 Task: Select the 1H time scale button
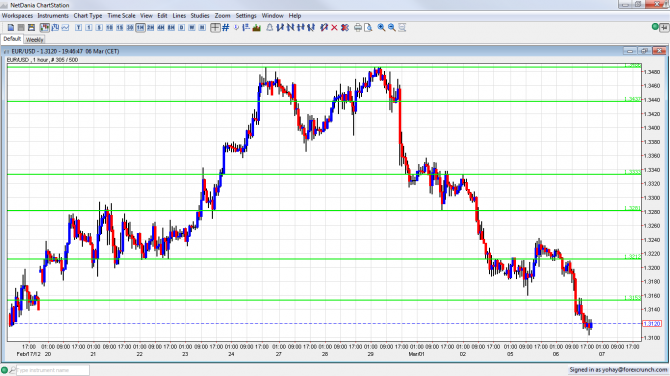click(140, 28)
